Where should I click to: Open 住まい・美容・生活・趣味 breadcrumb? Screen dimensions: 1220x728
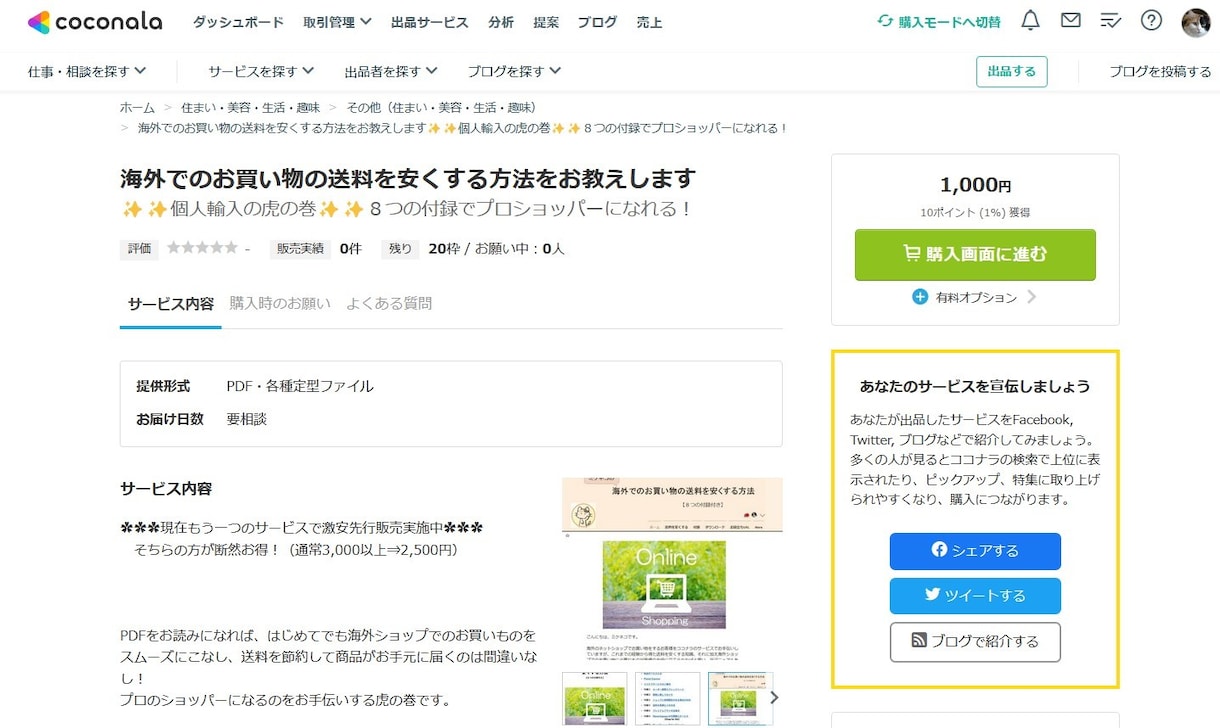pos(252,107)
